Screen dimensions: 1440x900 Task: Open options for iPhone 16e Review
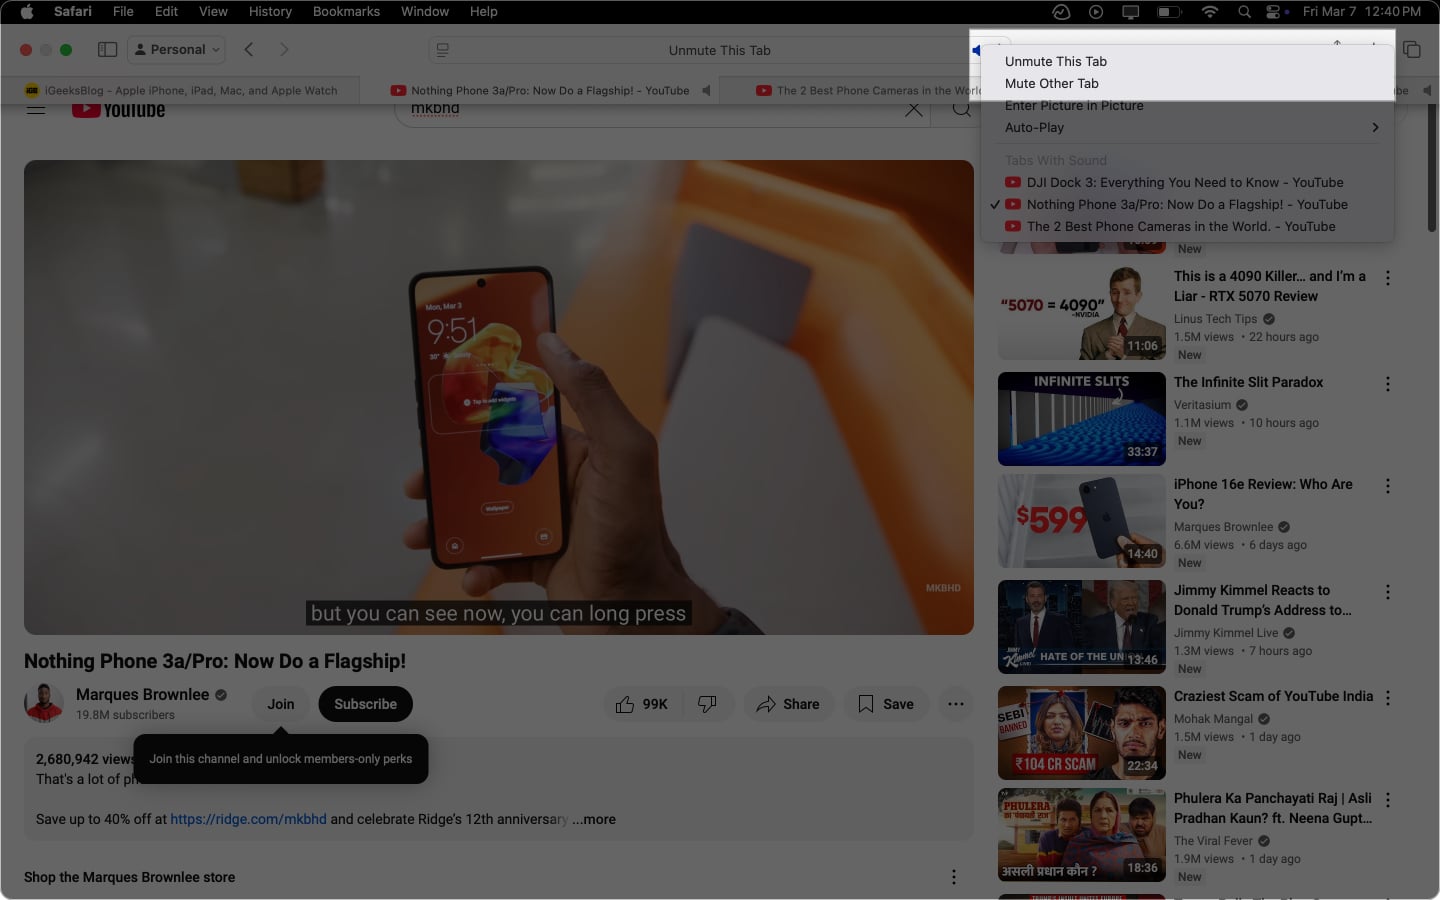(1388, 486)
